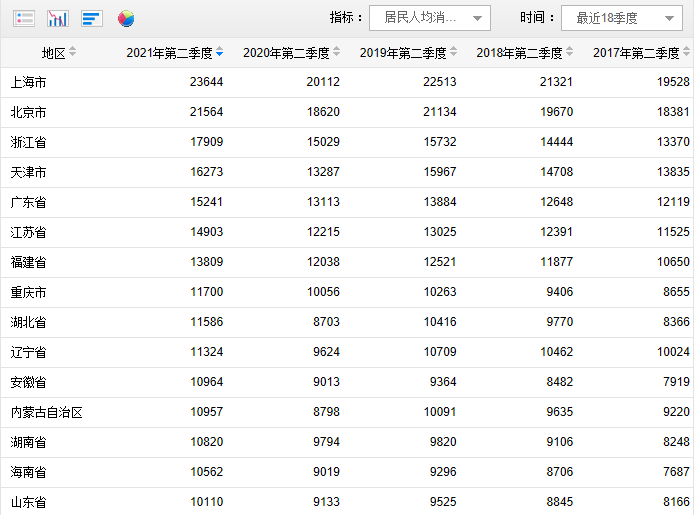Select the 江苏省 row label
Image resolution: width=694 pixels, height=515 pixels.
point(28,232)
